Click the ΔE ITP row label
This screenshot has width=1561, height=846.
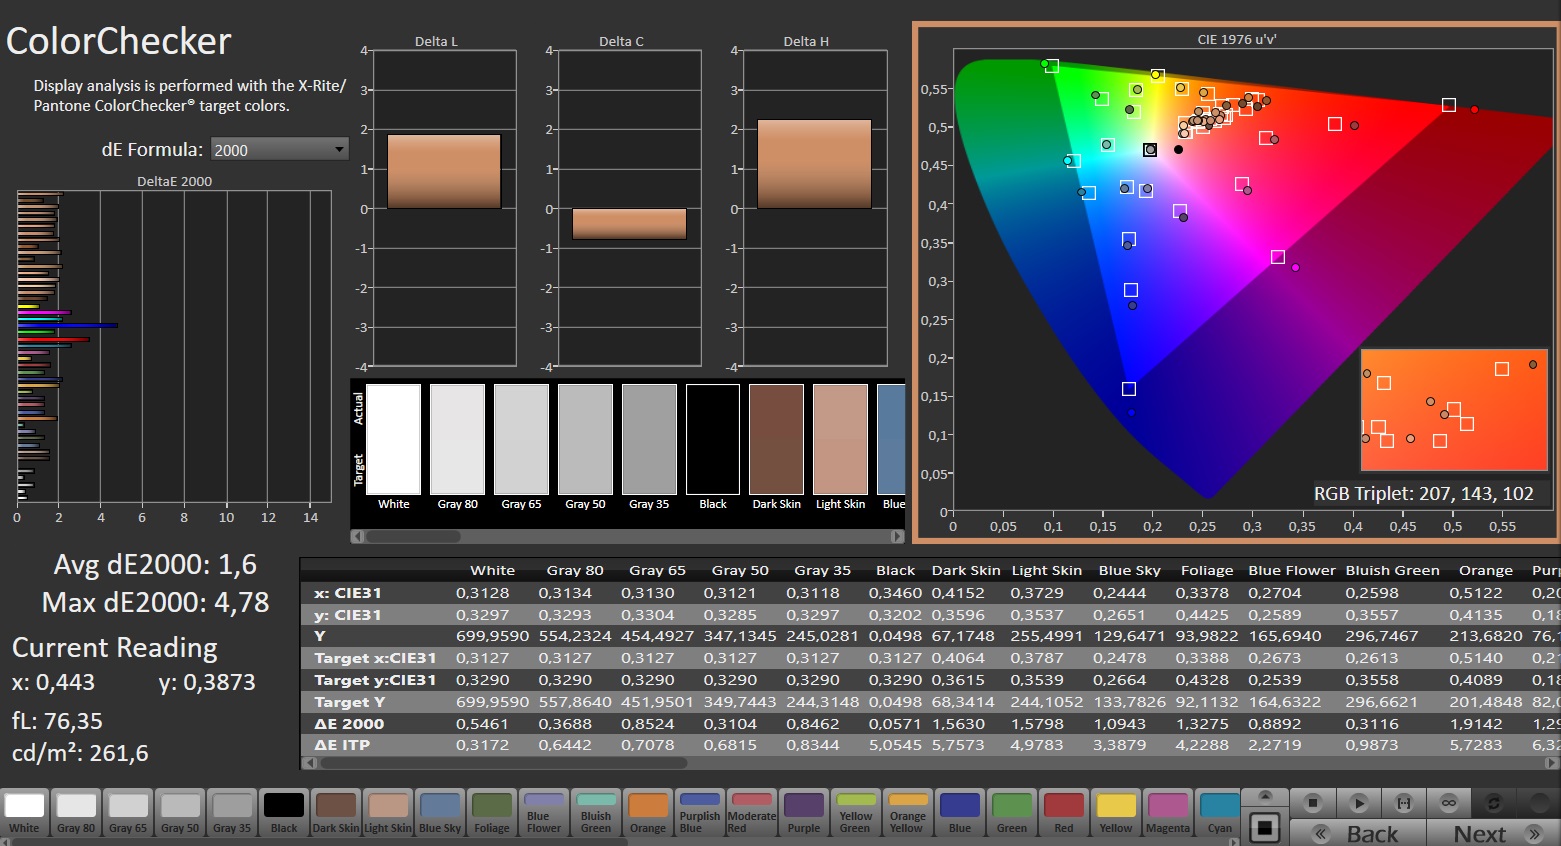tap(342, 745)
